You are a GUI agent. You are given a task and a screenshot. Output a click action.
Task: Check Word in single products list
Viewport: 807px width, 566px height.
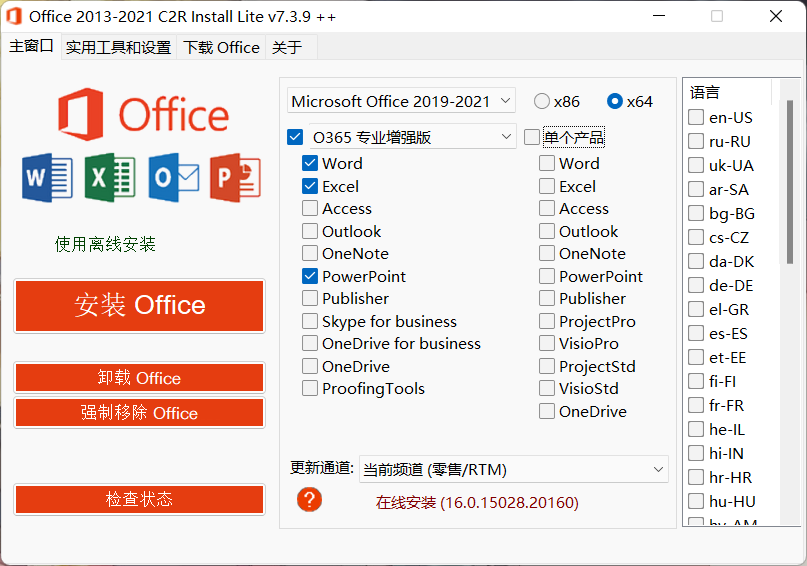pyautogui.click(x=547, y=163)
